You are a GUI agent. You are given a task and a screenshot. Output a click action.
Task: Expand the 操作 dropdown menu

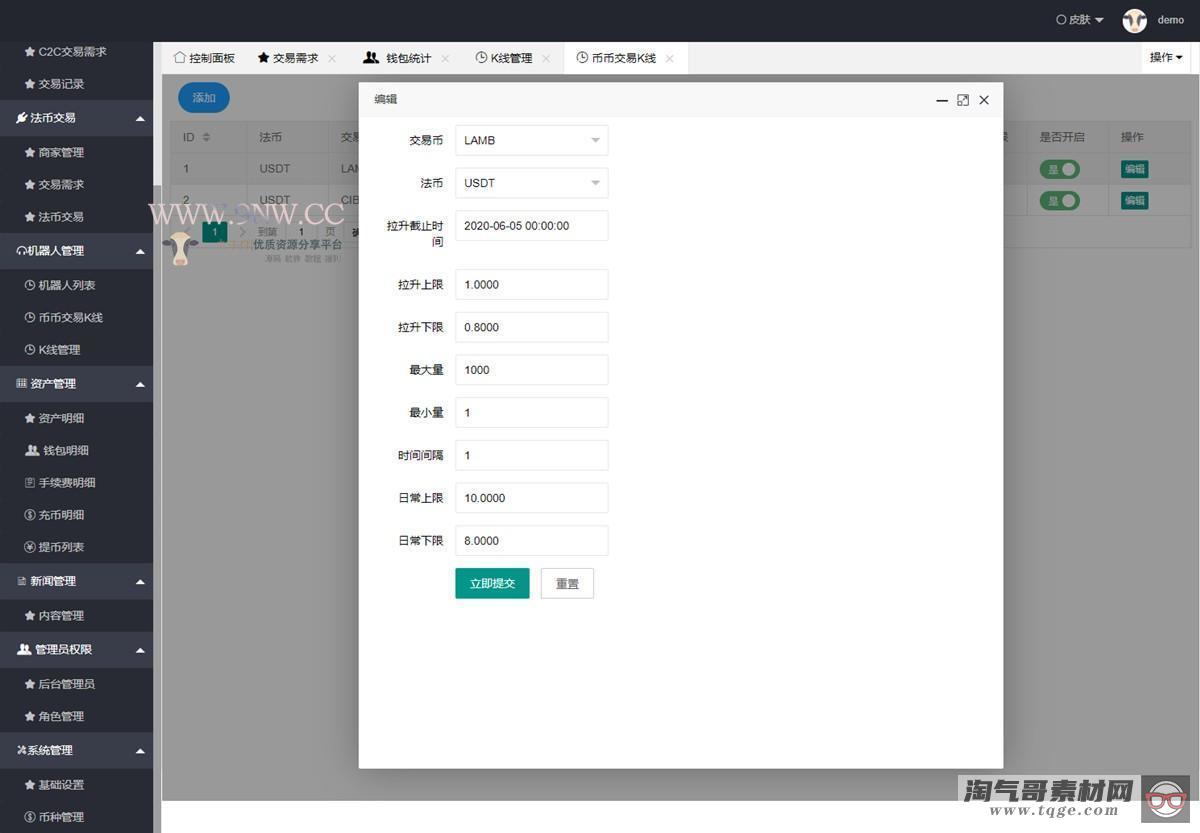1165,58
